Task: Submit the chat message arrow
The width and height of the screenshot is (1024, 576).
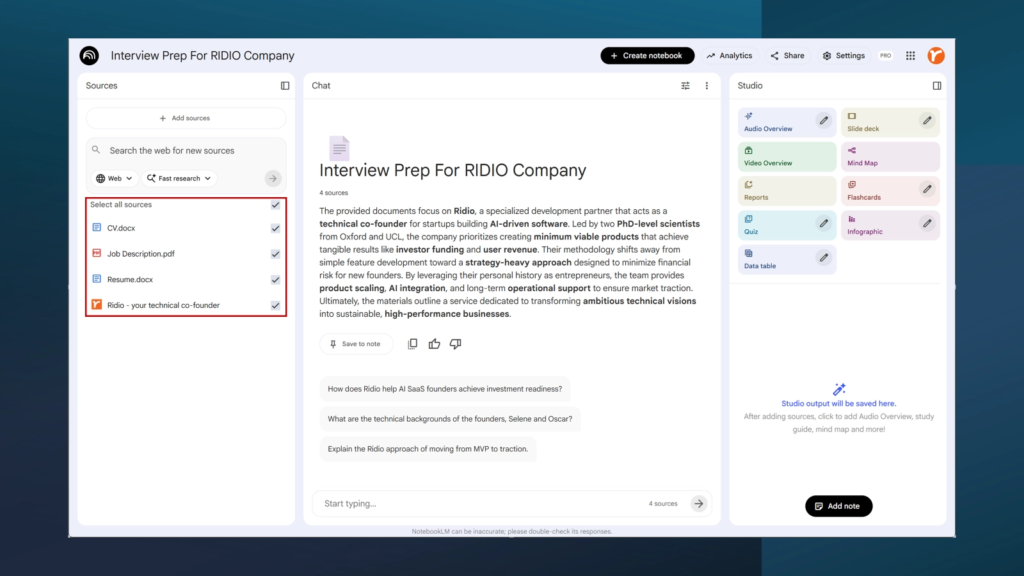Action: coord(699,504)
